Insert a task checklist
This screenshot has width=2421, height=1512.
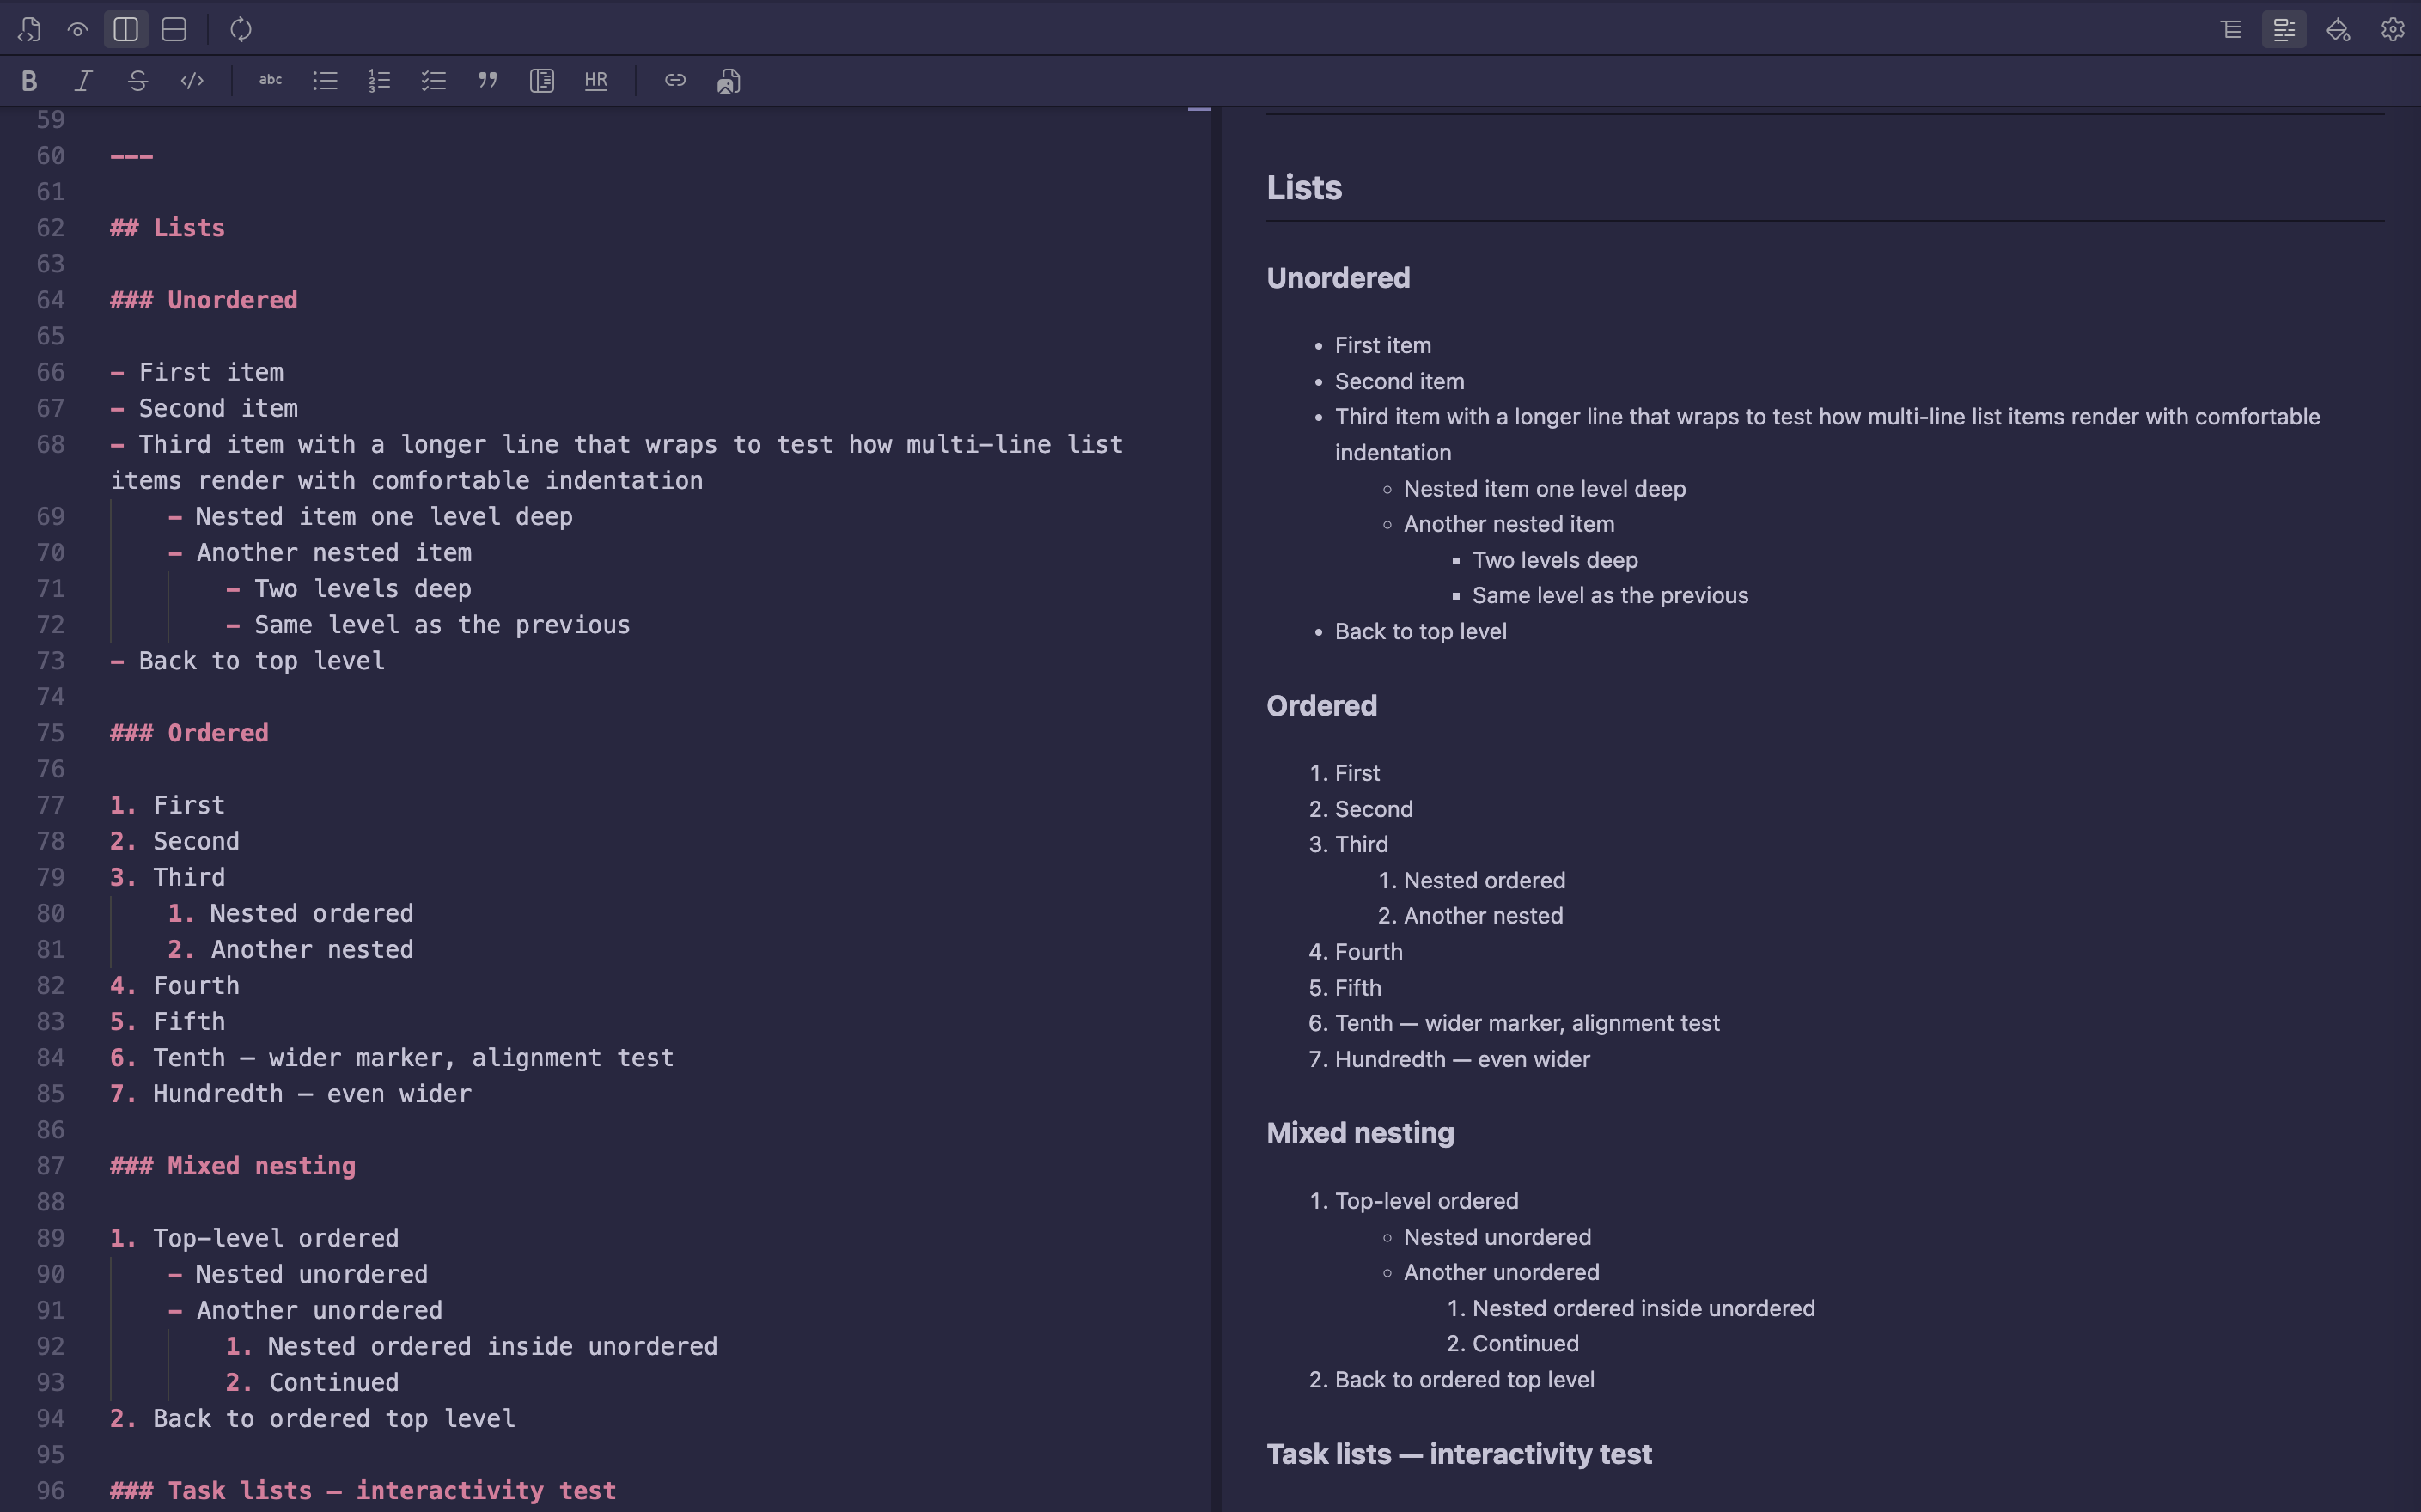click(x=433, y=81)
